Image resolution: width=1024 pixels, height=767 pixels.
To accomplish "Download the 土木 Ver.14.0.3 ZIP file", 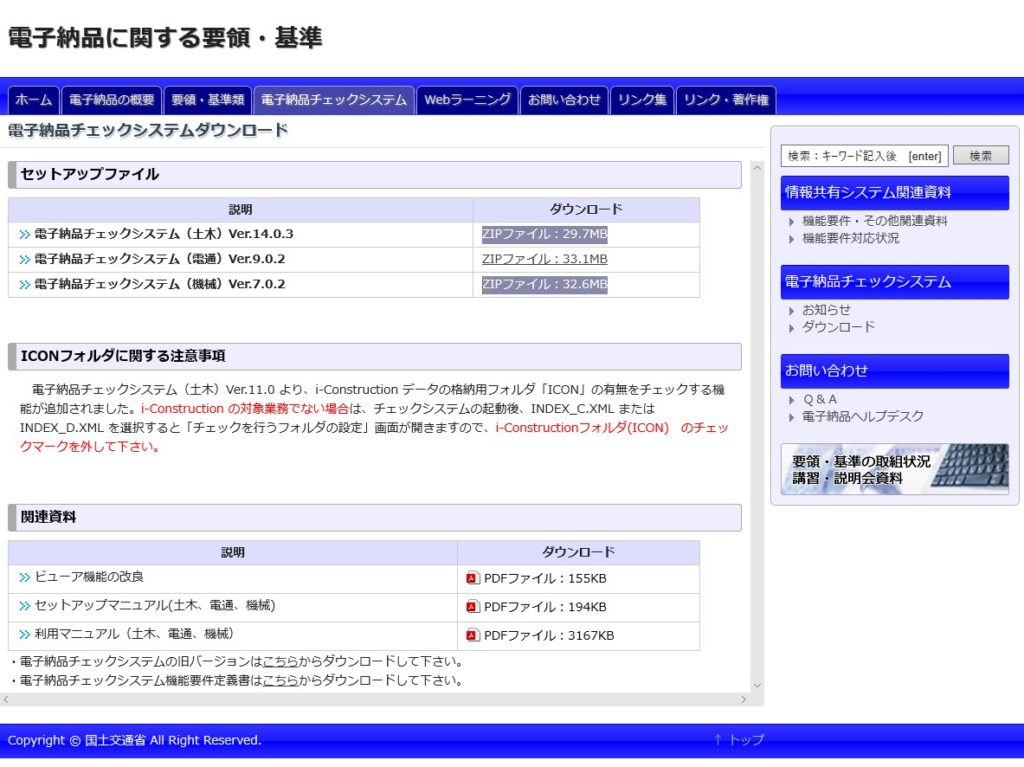I will [544, 234].
